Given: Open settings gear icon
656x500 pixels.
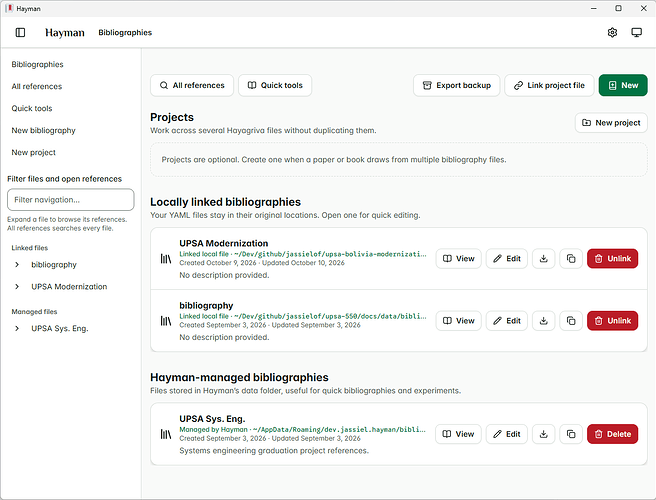Looking at the screenshot, I should (x=612, y=32).
